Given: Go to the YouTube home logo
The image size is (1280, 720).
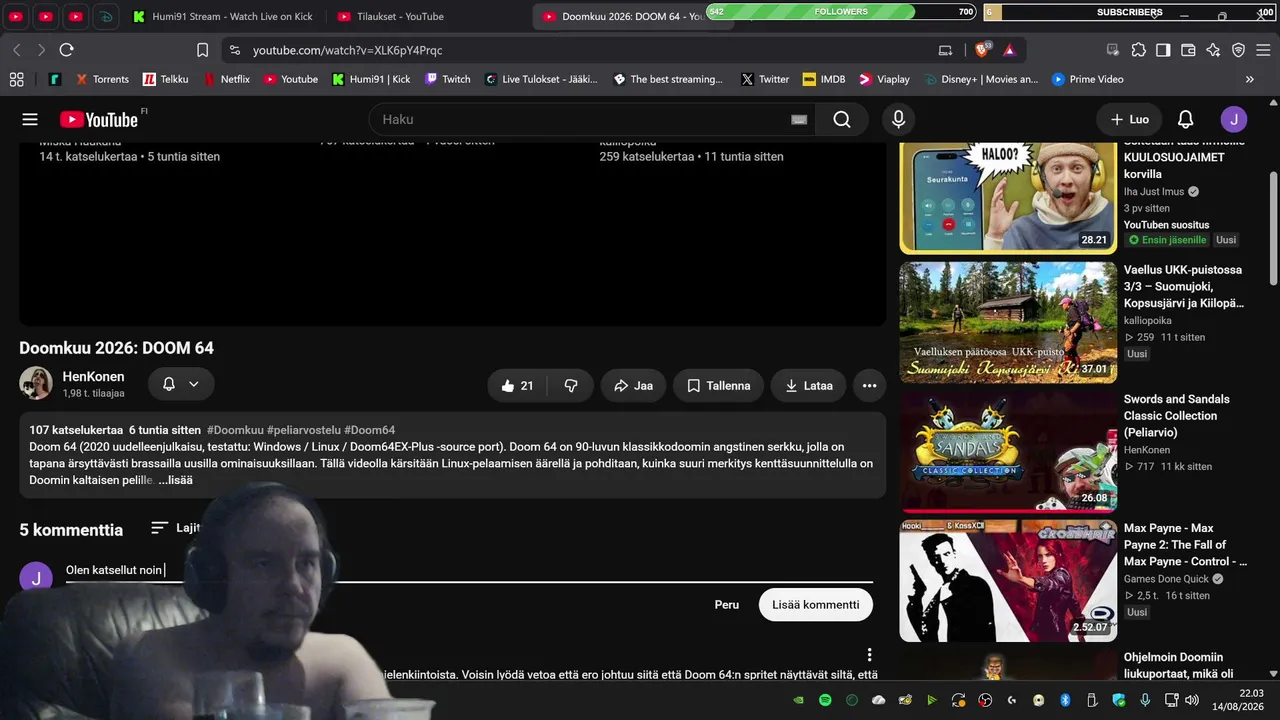Looking at the screenshot, I should click(99, 120).
